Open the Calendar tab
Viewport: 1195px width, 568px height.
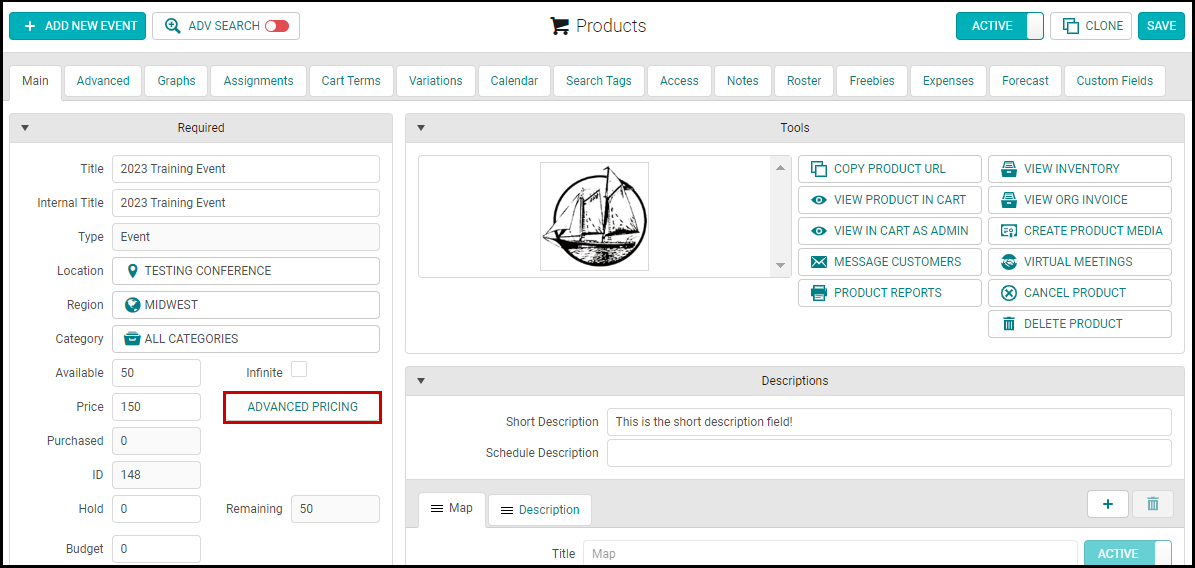(514, 81)
